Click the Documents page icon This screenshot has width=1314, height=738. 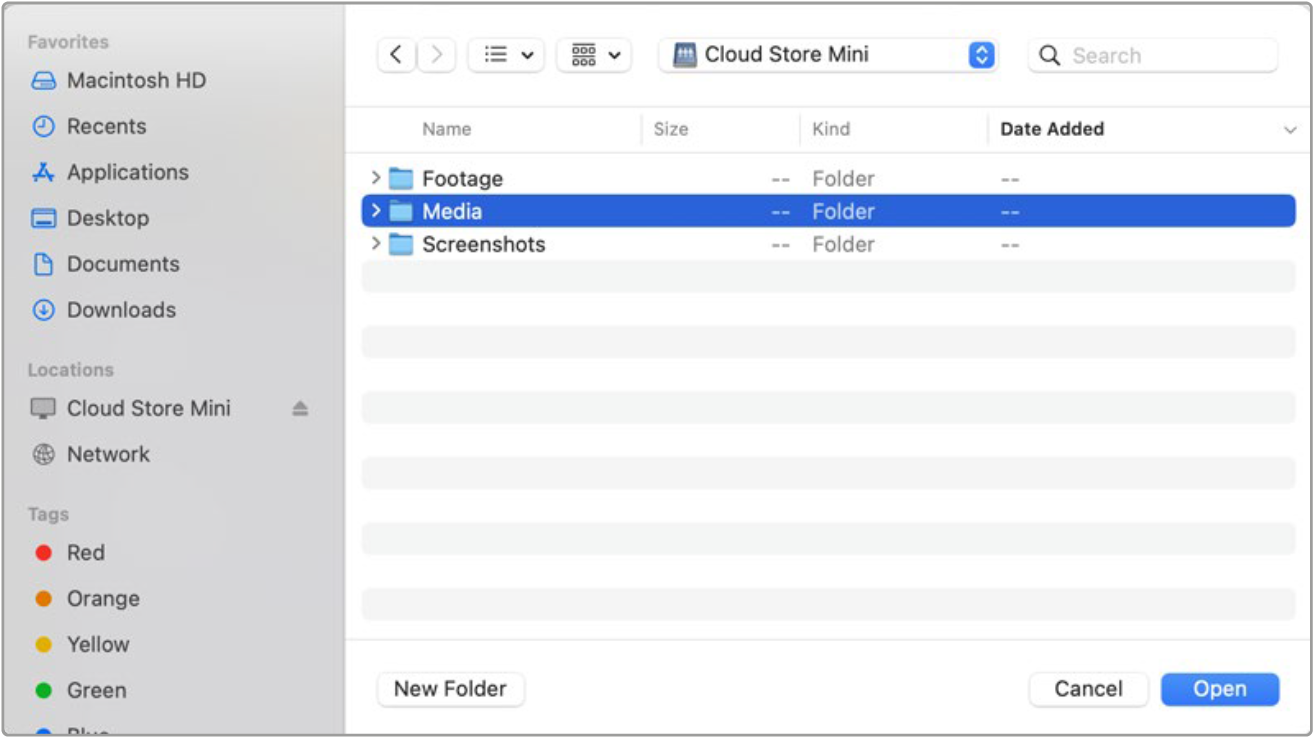(x=43, y=265)
